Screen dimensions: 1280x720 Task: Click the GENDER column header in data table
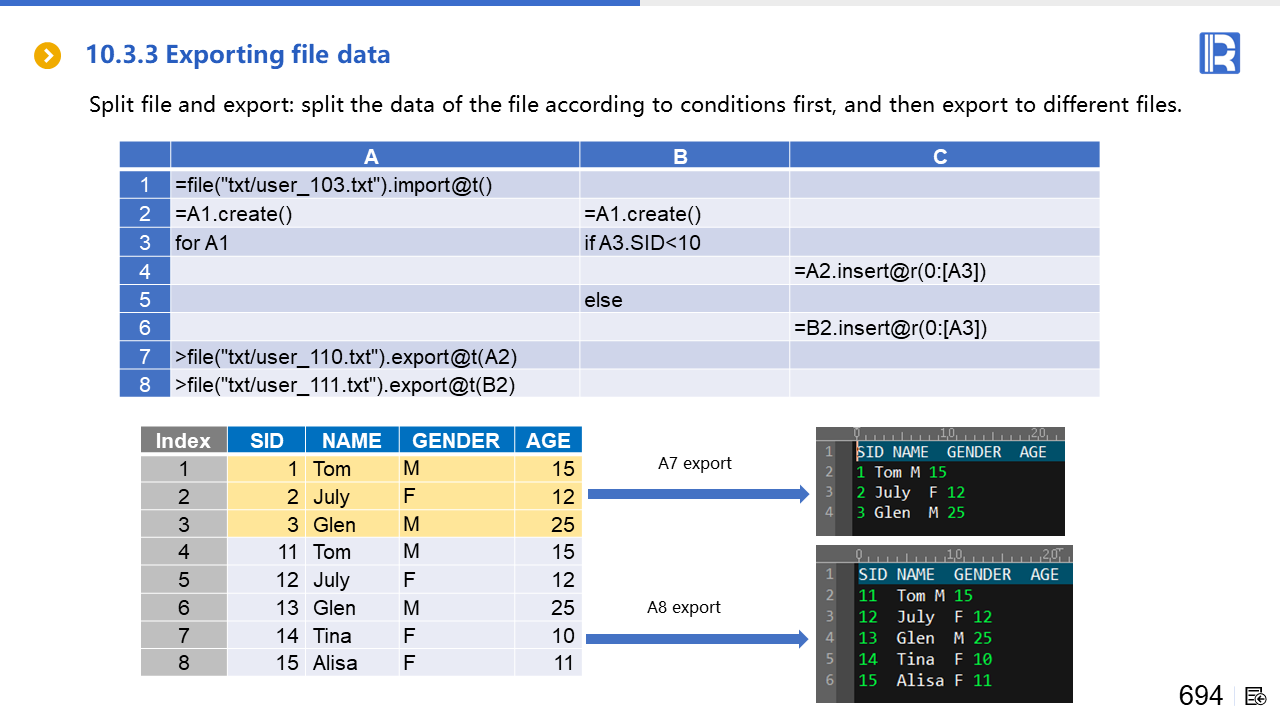(x=455, y=441)
